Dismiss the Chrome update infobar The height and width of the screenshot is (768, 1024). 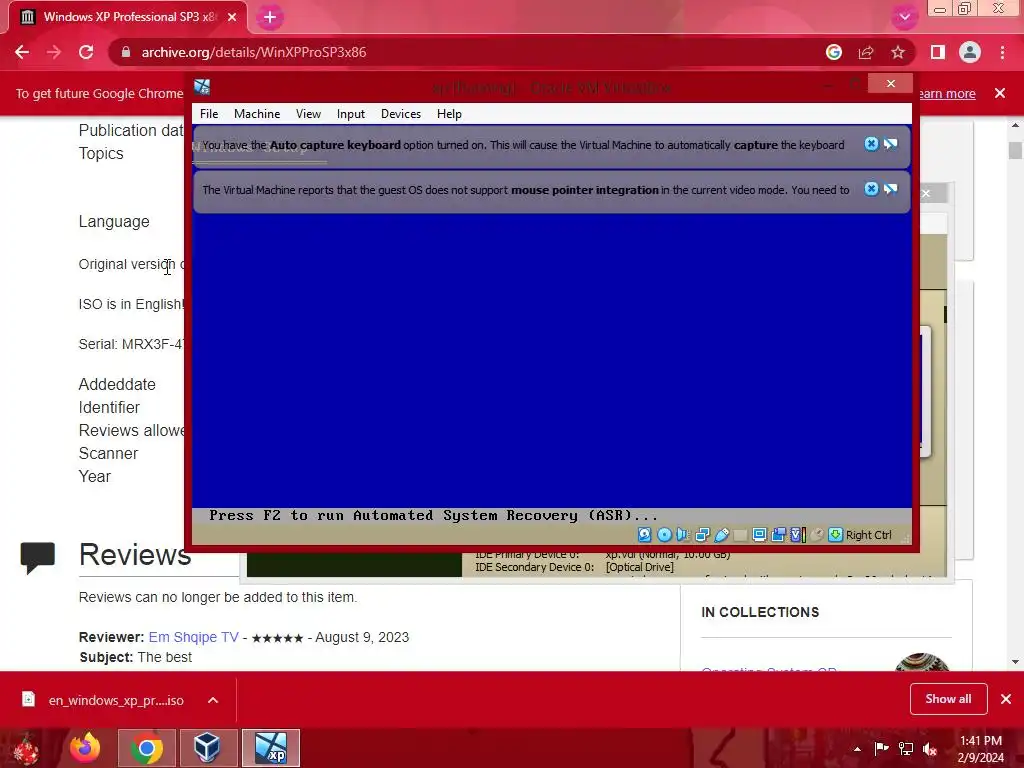[1000, 93]
